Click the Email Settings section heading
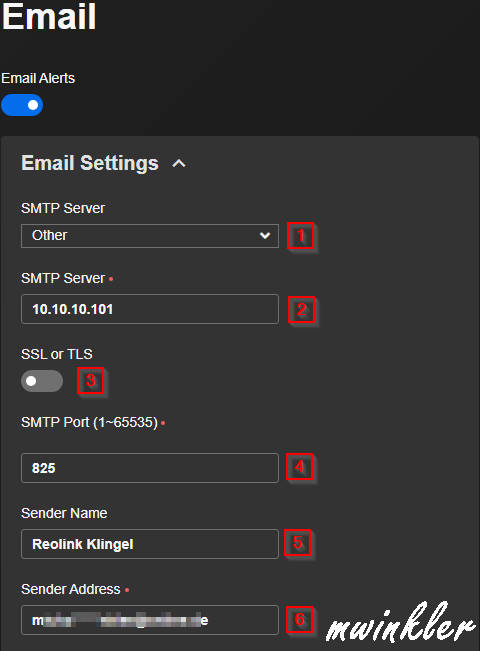This screenshot has width=480, height=651. [x=90, y=163]
